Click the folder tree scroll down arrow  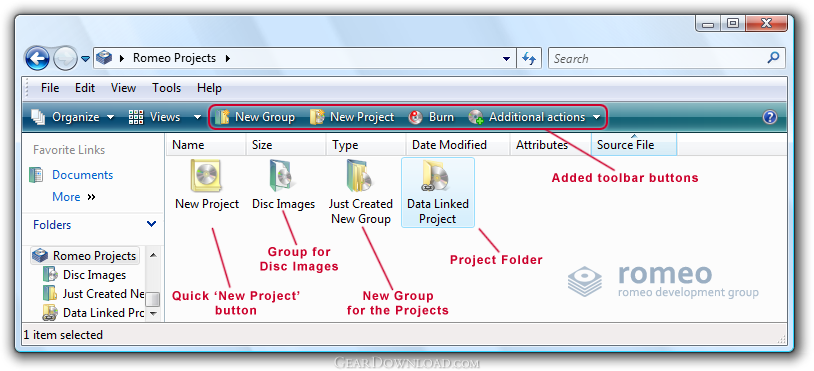(x=153, y=313)
